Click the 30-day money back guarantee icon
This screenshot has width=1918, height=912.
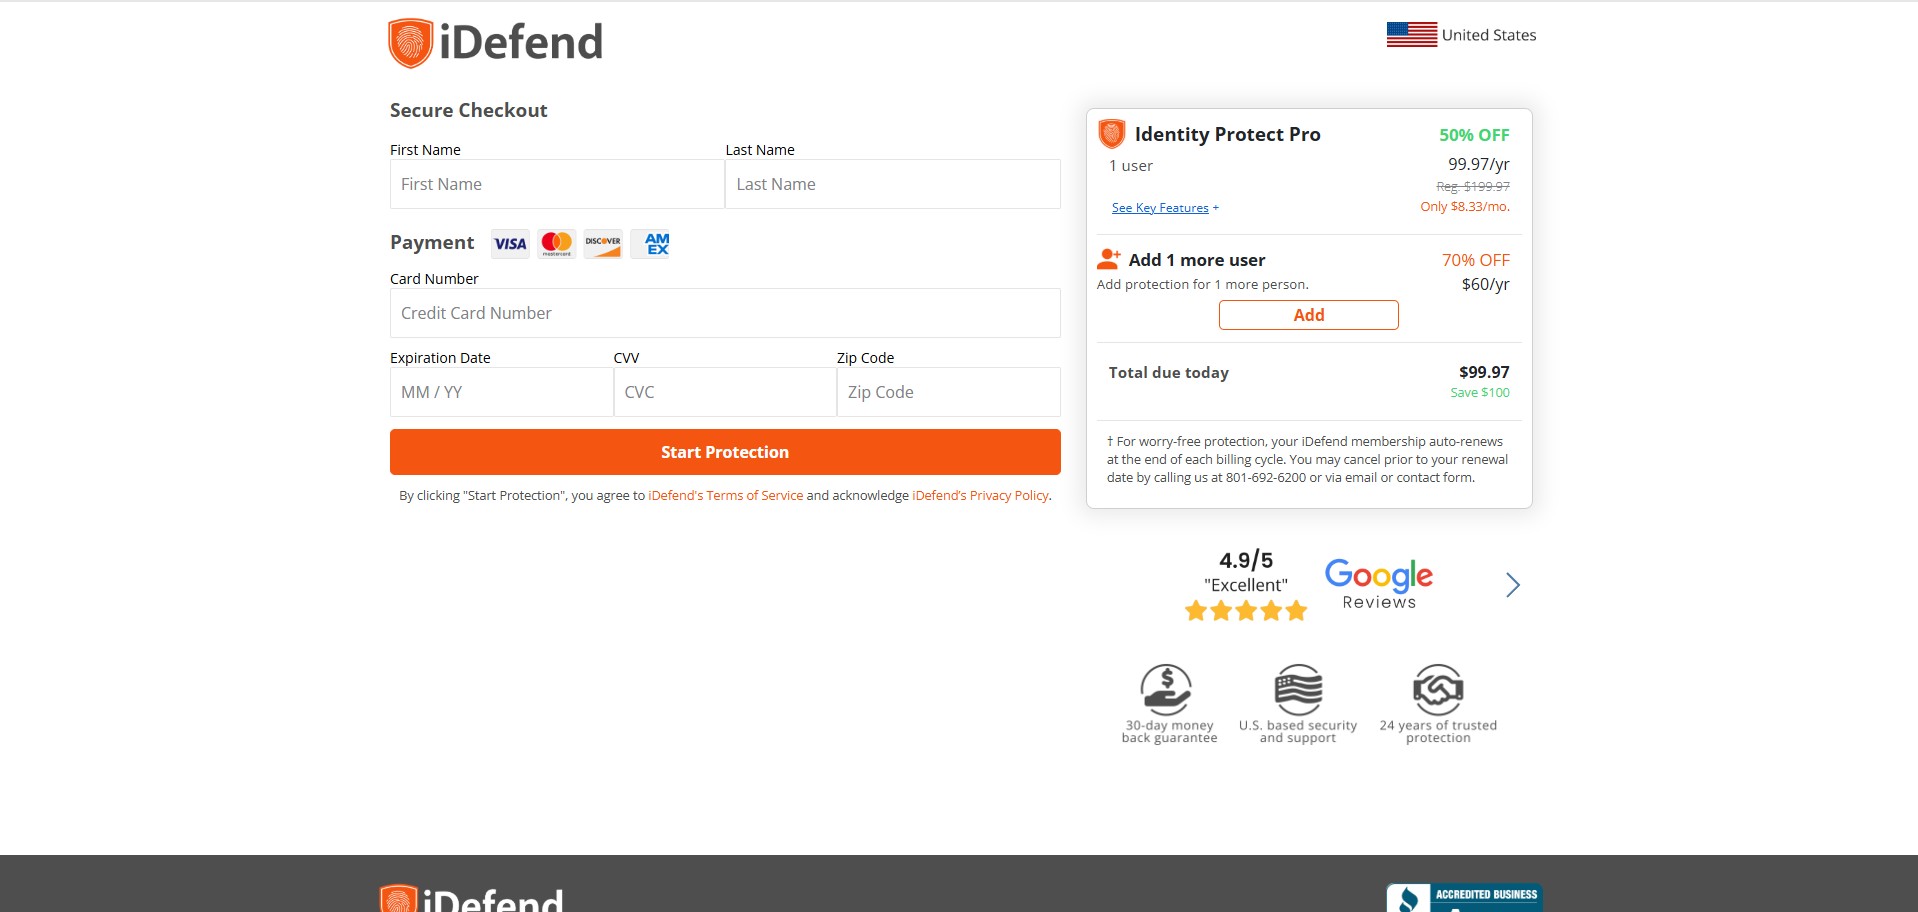1166,689
